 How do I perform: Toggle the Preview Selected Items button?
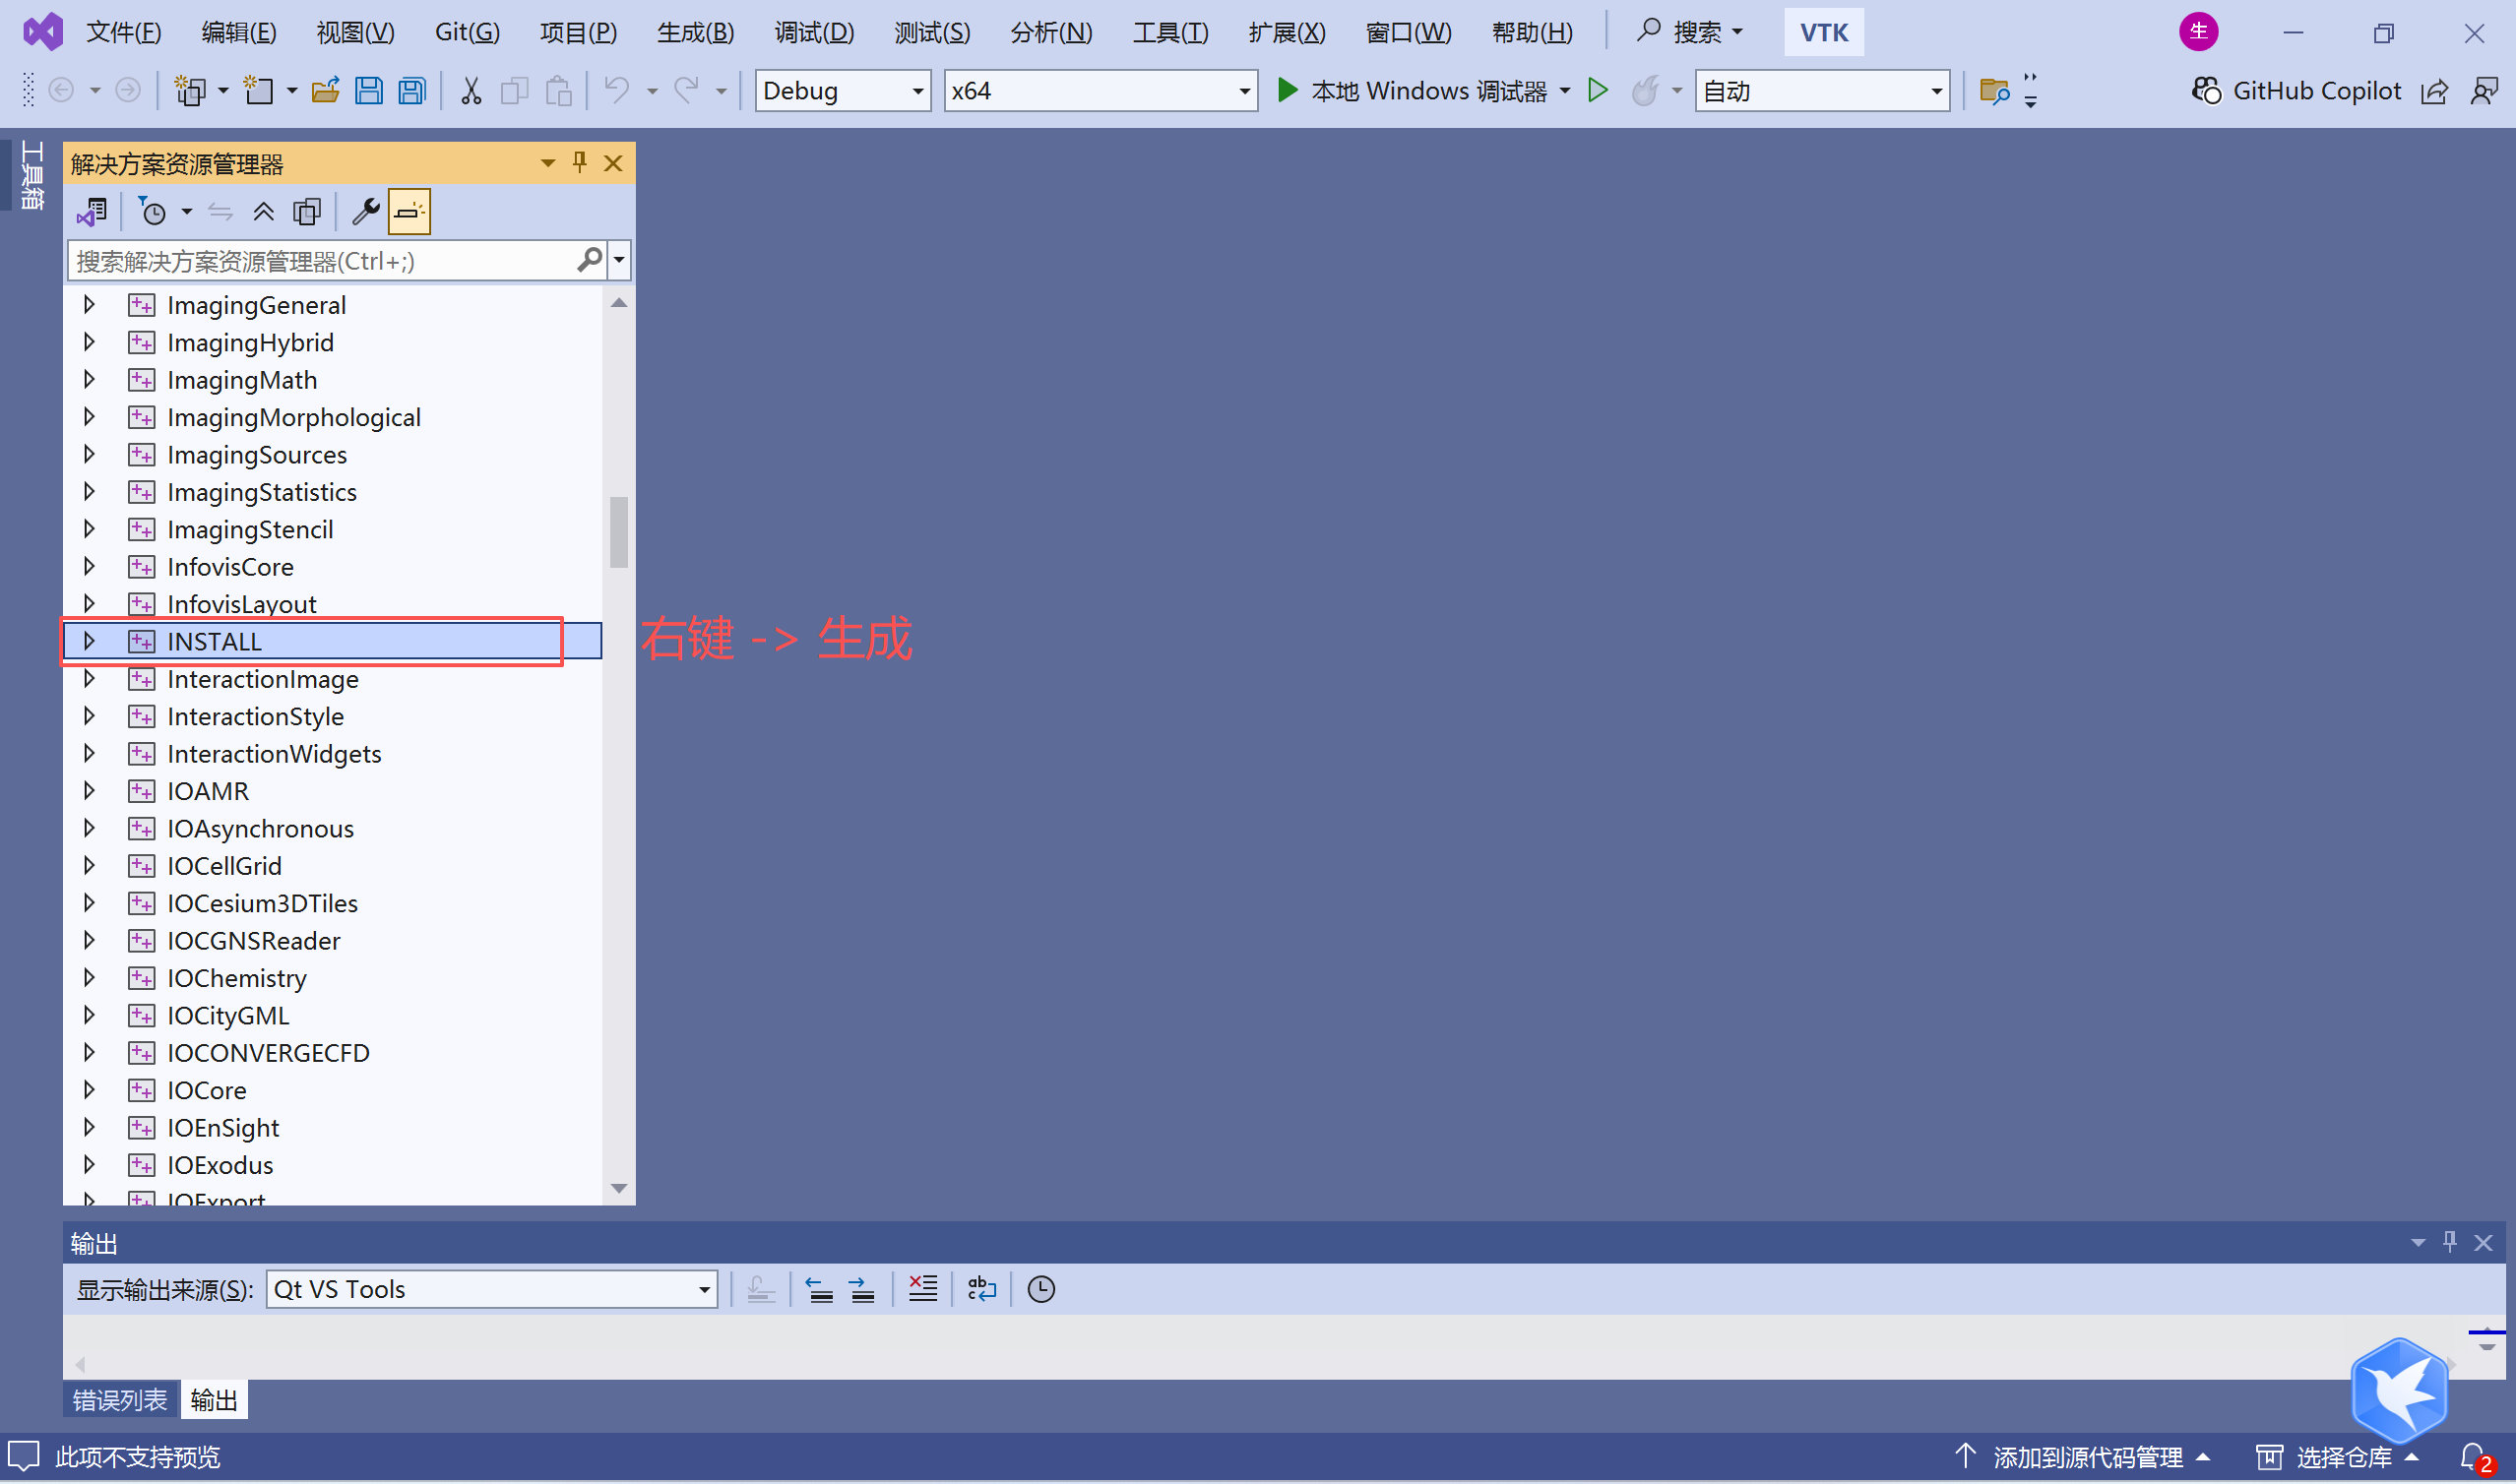click(x=409, y=212)
